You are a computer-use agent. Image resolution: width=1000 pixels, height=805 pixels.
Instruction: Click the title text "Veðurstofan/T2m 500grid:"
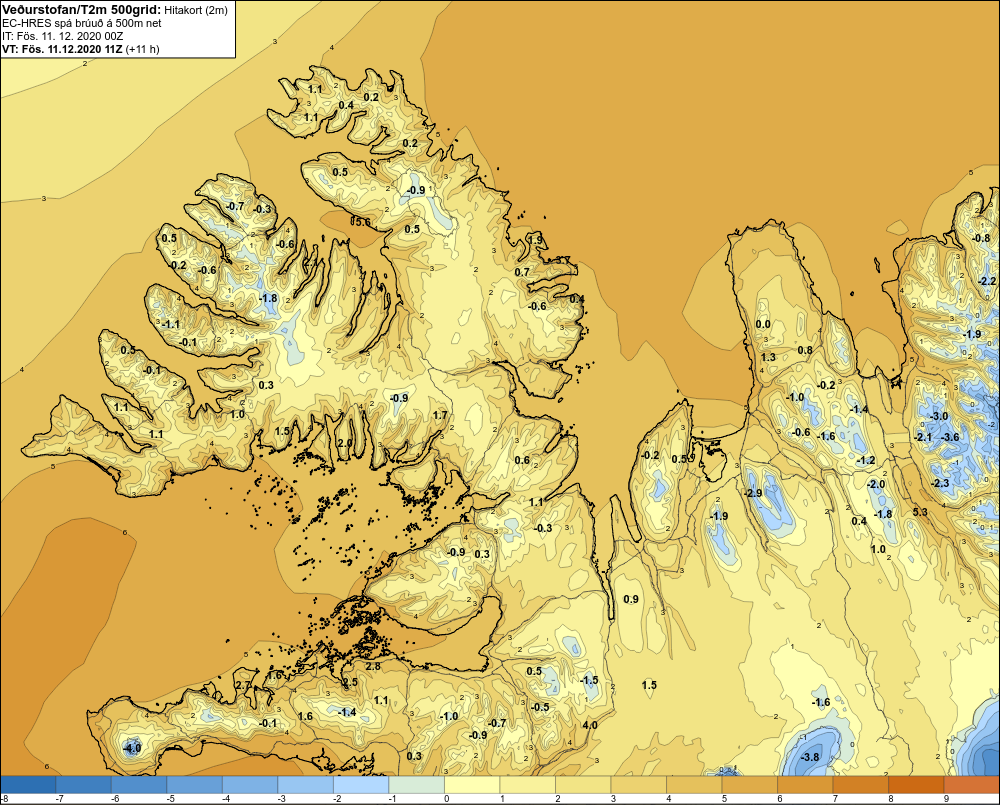click(81, 9)
